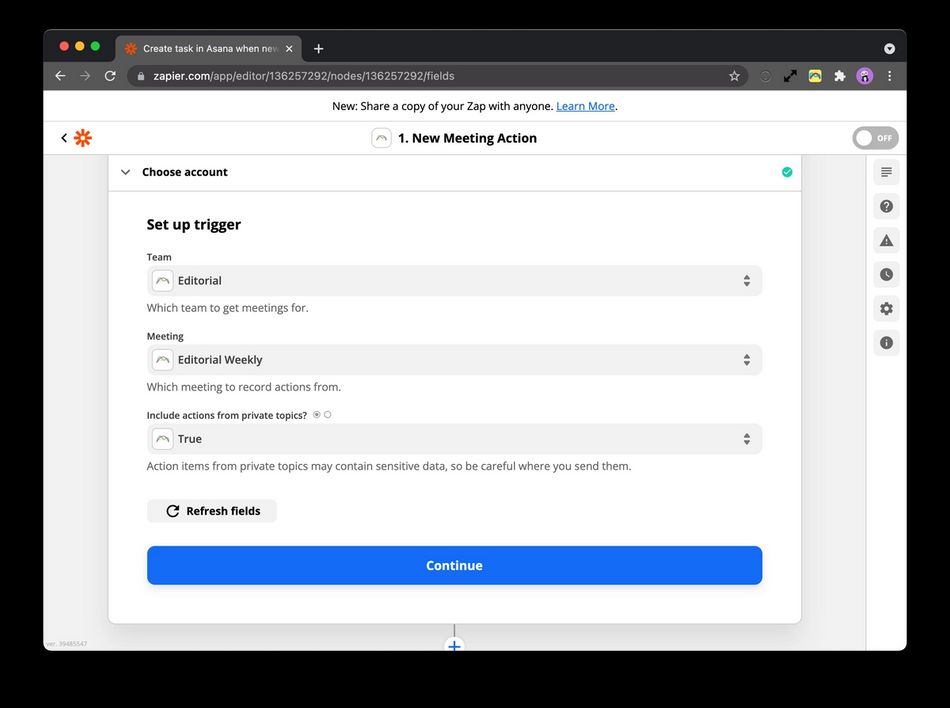Click the 'Include actions from private topics?' label

227,415
